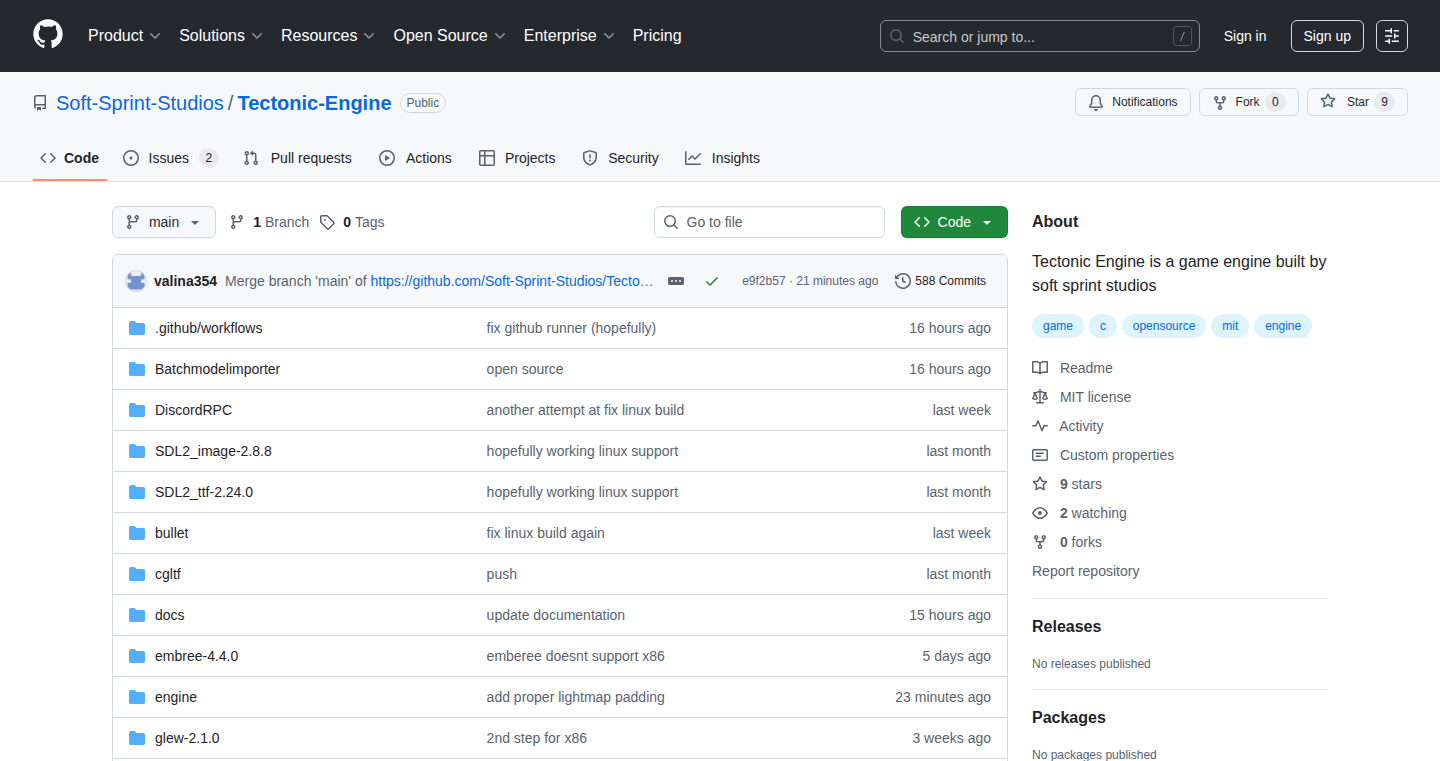Open the Product dropdown menu
The width and height of the screenshot is (1440, 761).
point(124,35)
